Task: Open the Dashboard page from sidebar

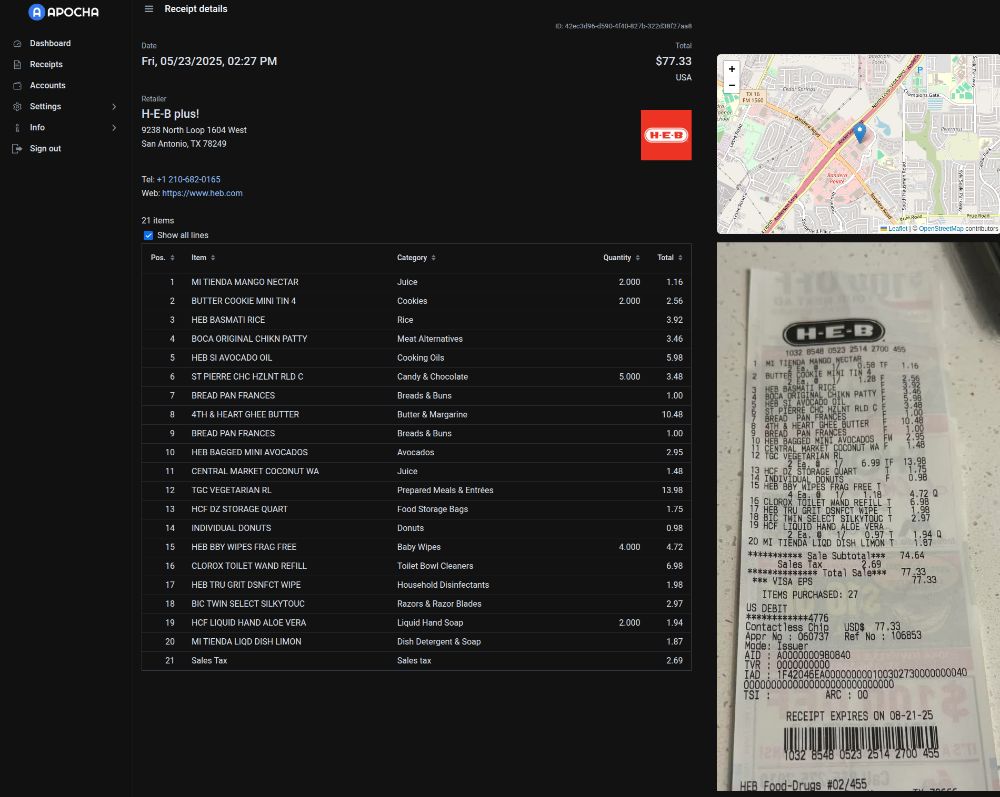Action: (x=50, y=43)
